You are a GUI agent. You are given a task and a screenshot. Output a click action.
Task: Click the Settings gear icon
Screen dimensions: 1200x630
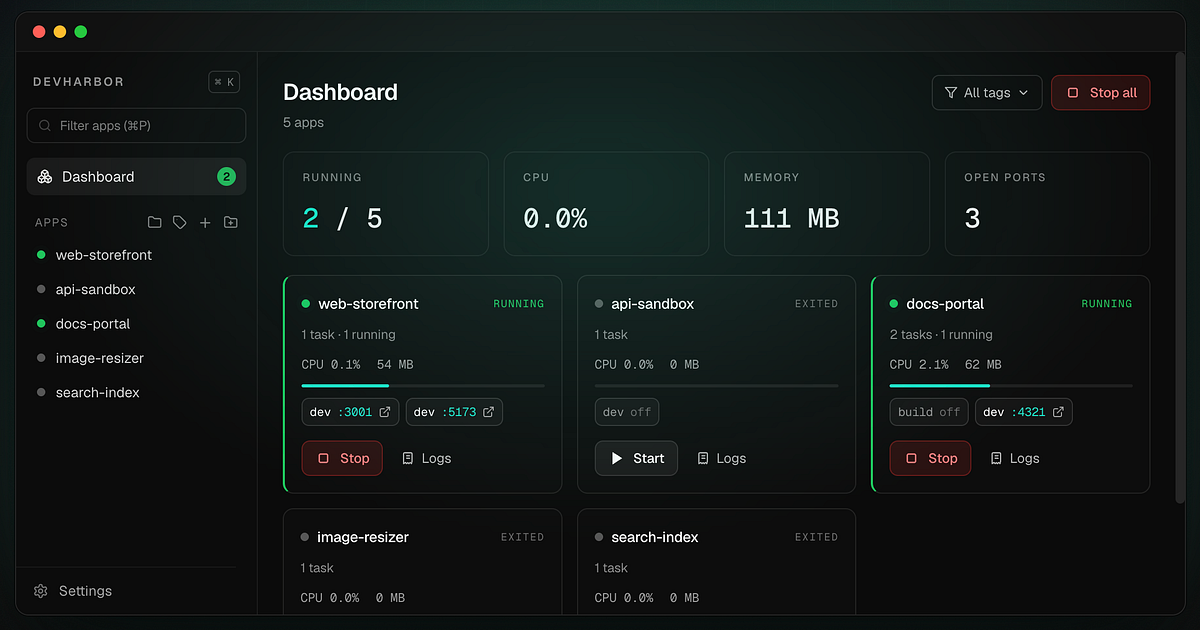[41, 591]
